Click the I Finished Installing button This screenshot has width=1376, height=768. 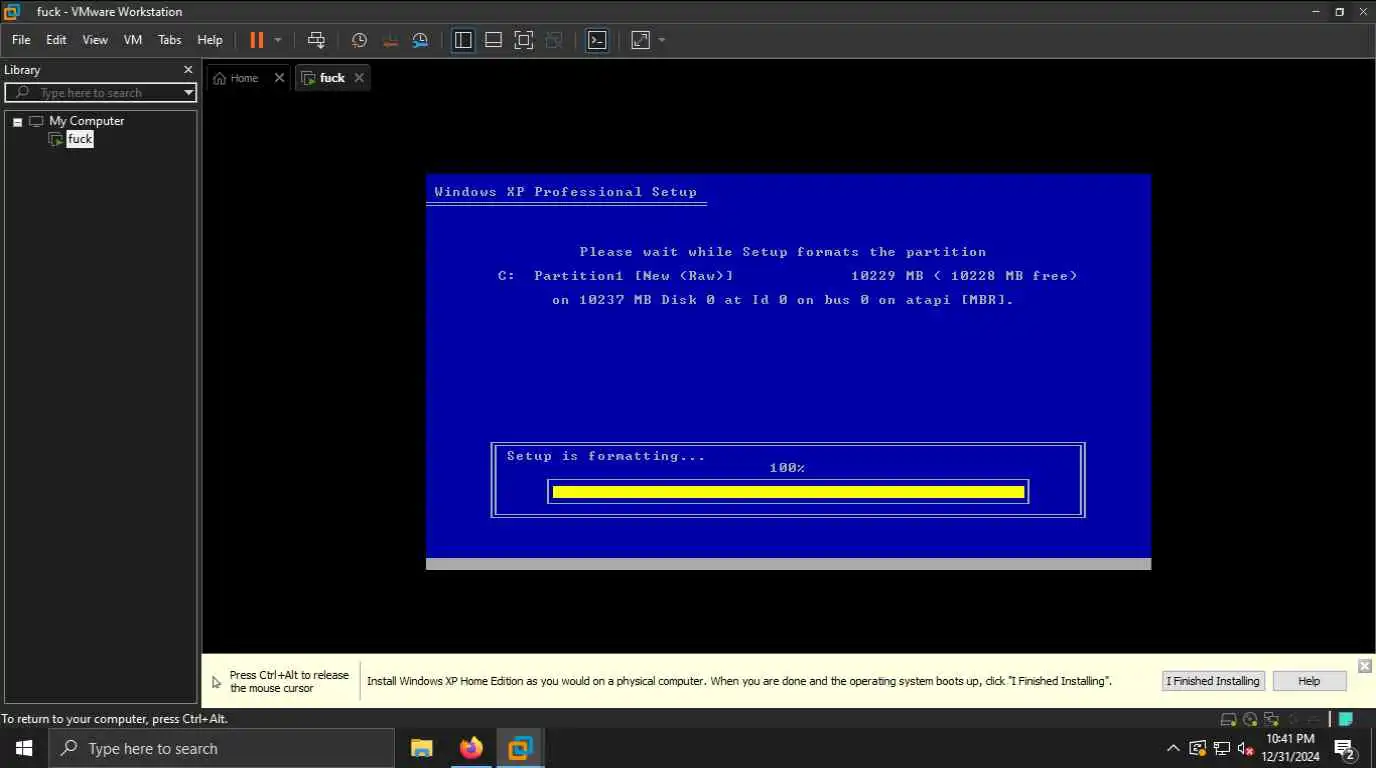tap(1215, 681)
